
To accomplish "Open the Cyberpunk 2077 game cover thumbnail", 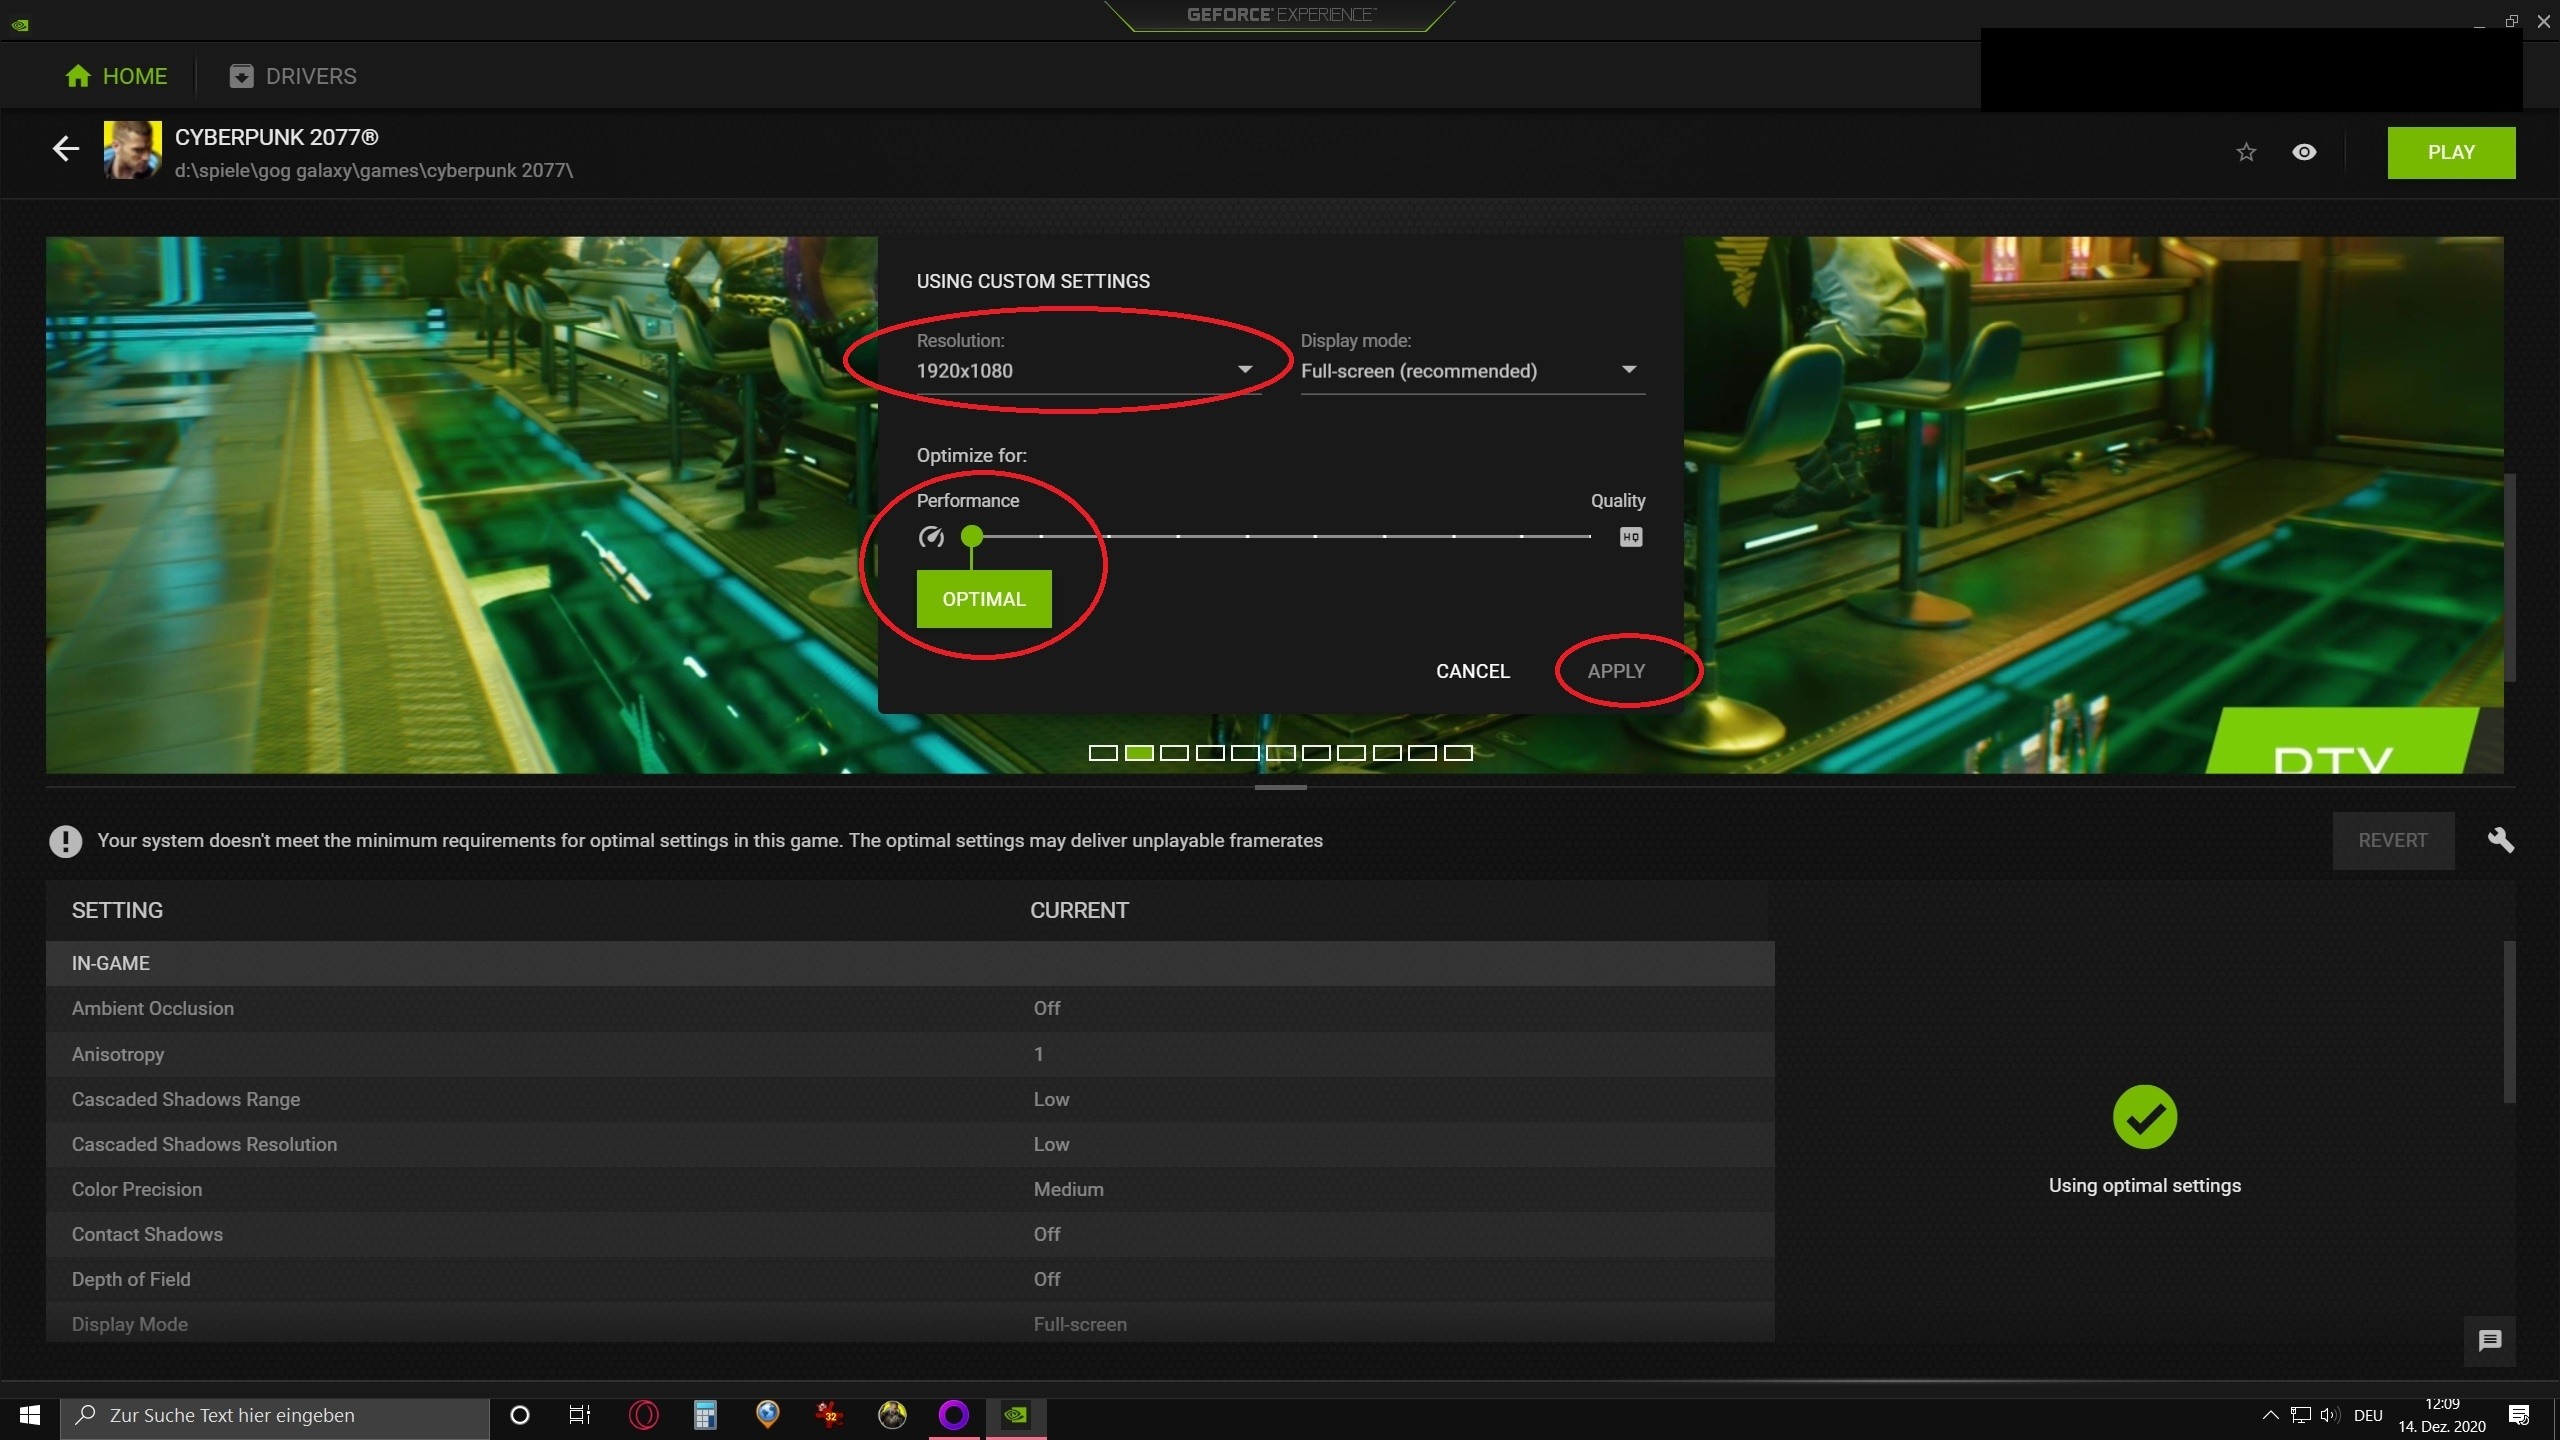I will (x=132, y=150).
